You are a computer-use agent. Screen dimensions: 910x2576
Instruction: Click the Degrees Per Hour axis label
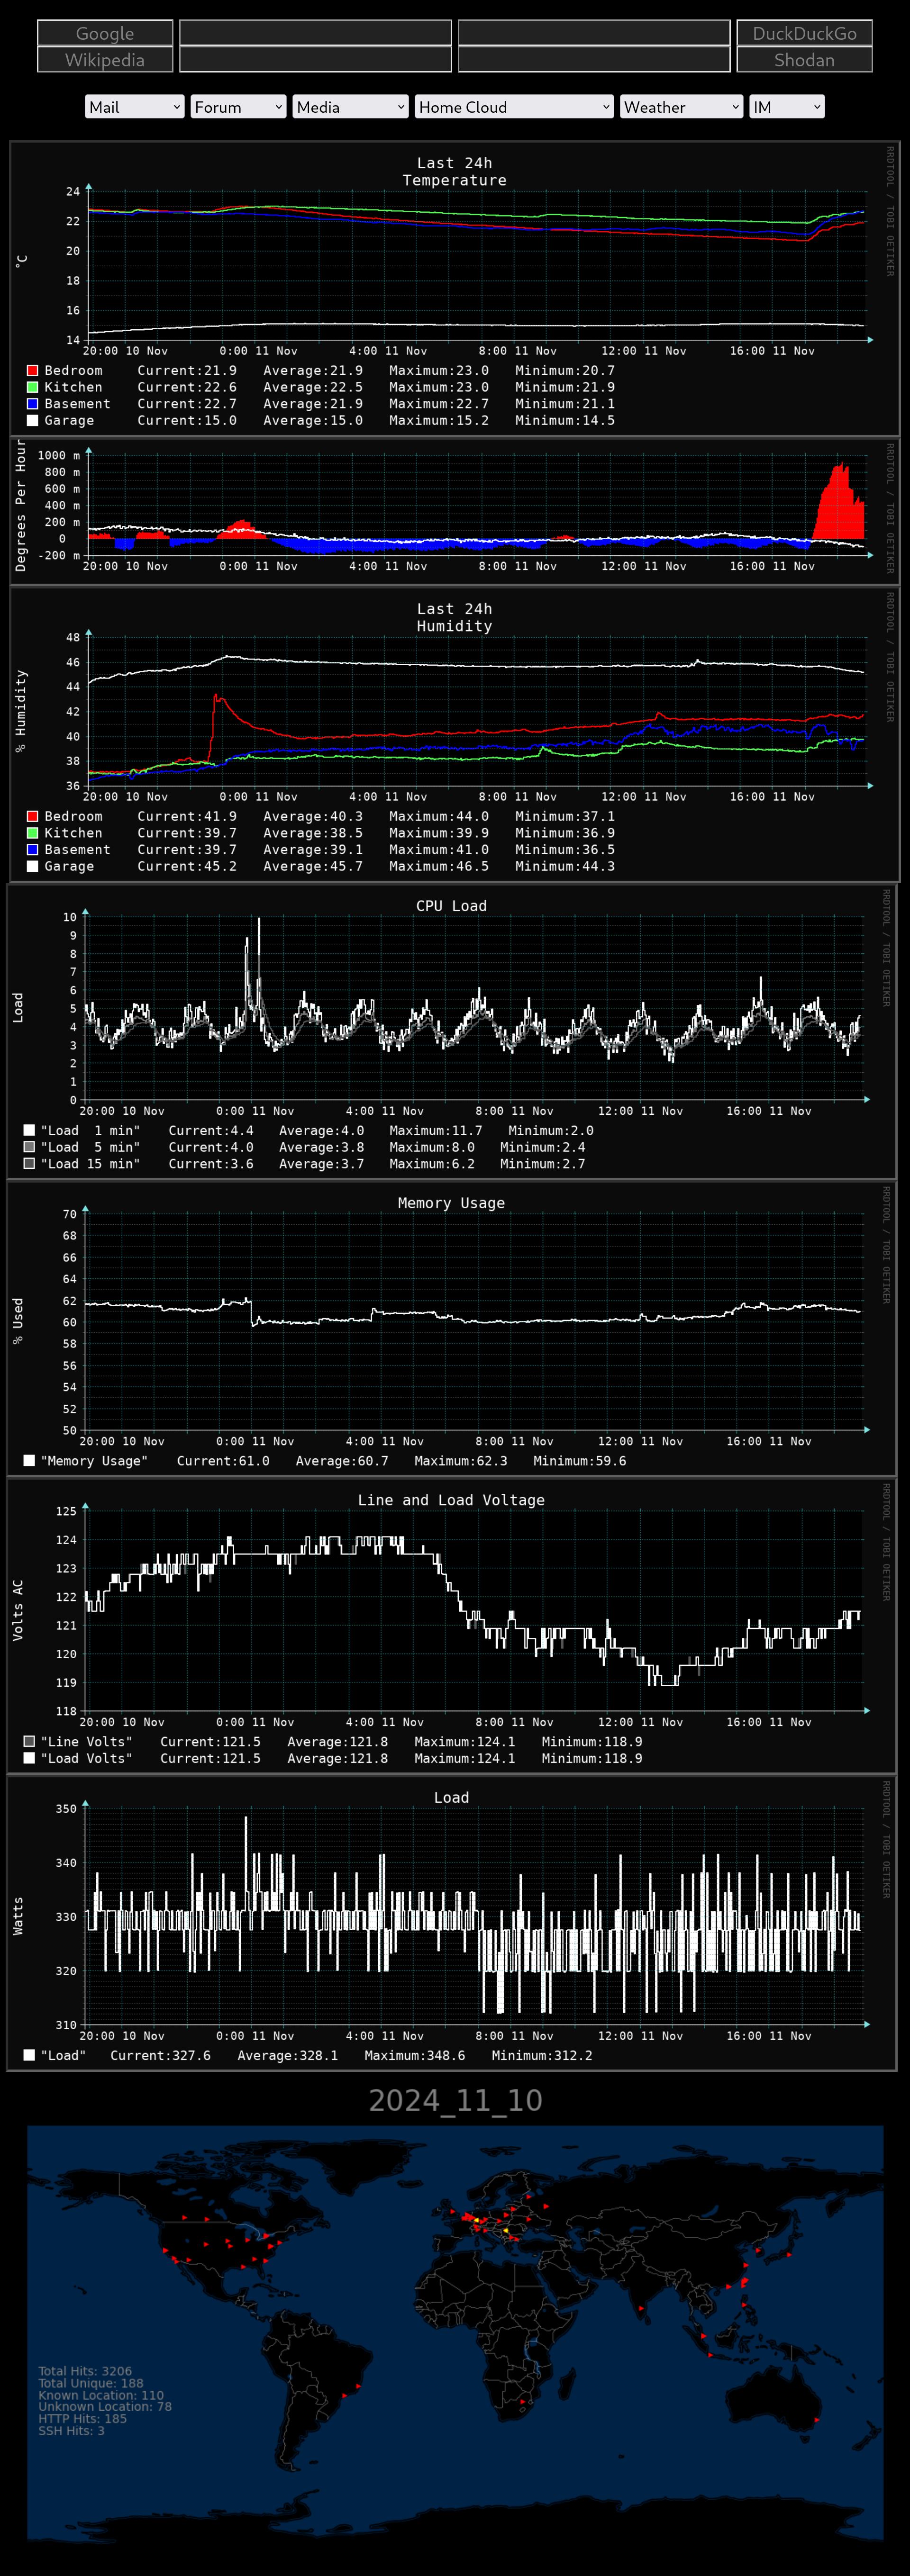coord(21,505)
